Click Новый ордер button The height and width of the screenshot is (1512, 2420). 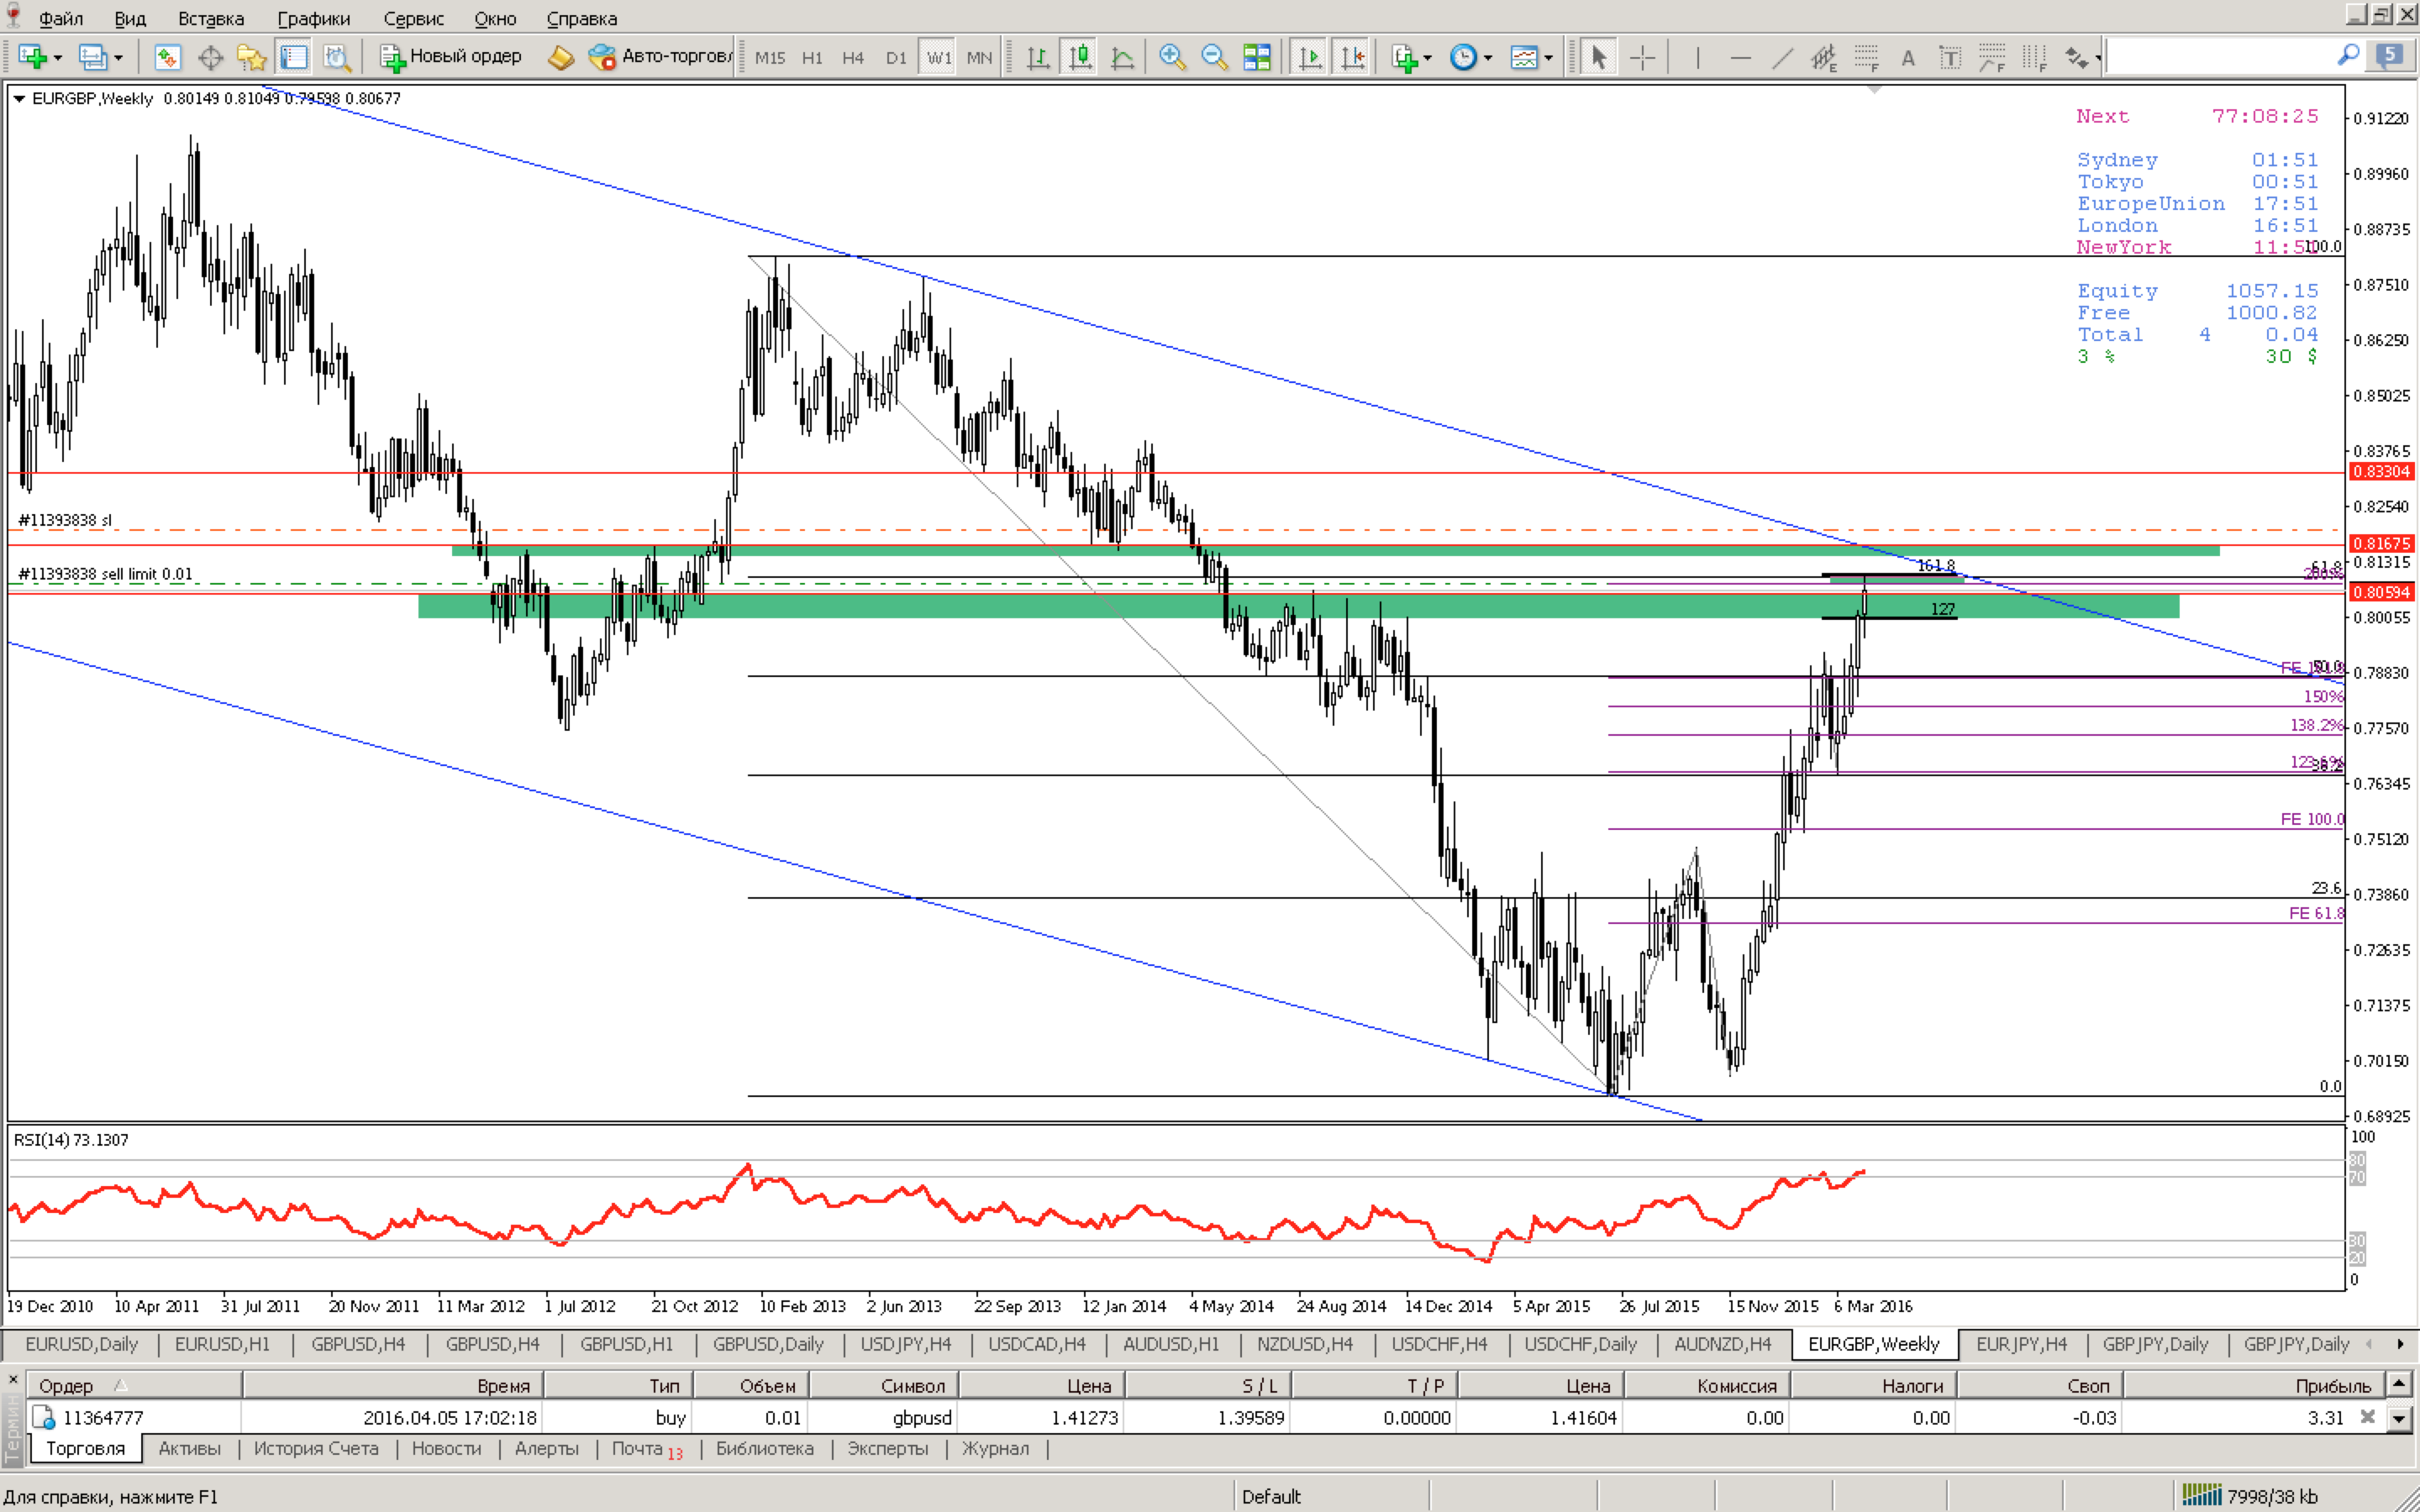click(x=452, y=56)
